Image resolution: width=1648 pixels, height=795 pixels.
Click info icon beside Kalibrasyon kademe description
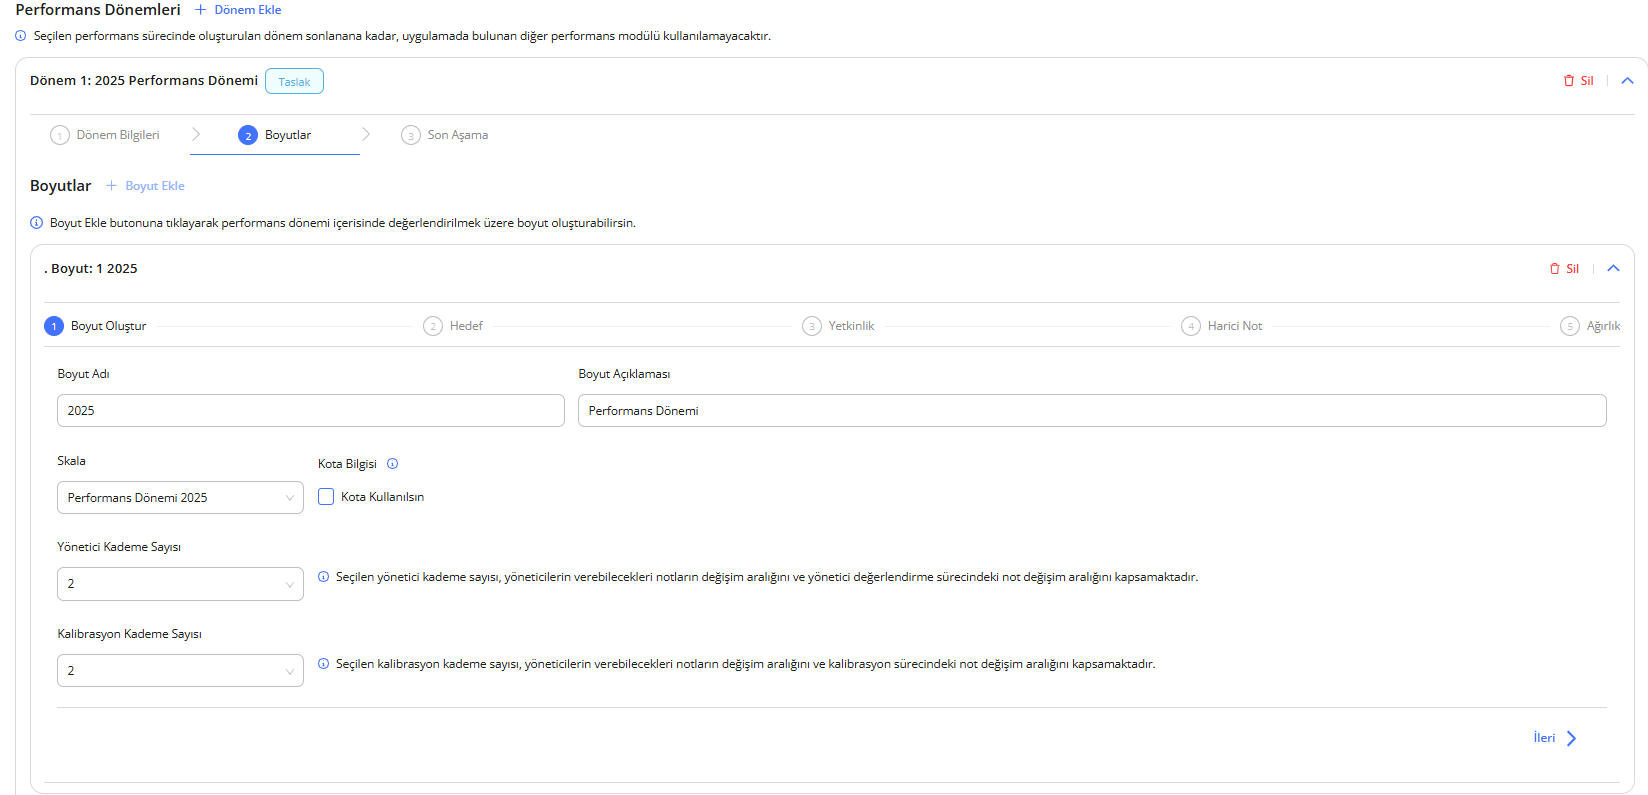click(323, 664)
